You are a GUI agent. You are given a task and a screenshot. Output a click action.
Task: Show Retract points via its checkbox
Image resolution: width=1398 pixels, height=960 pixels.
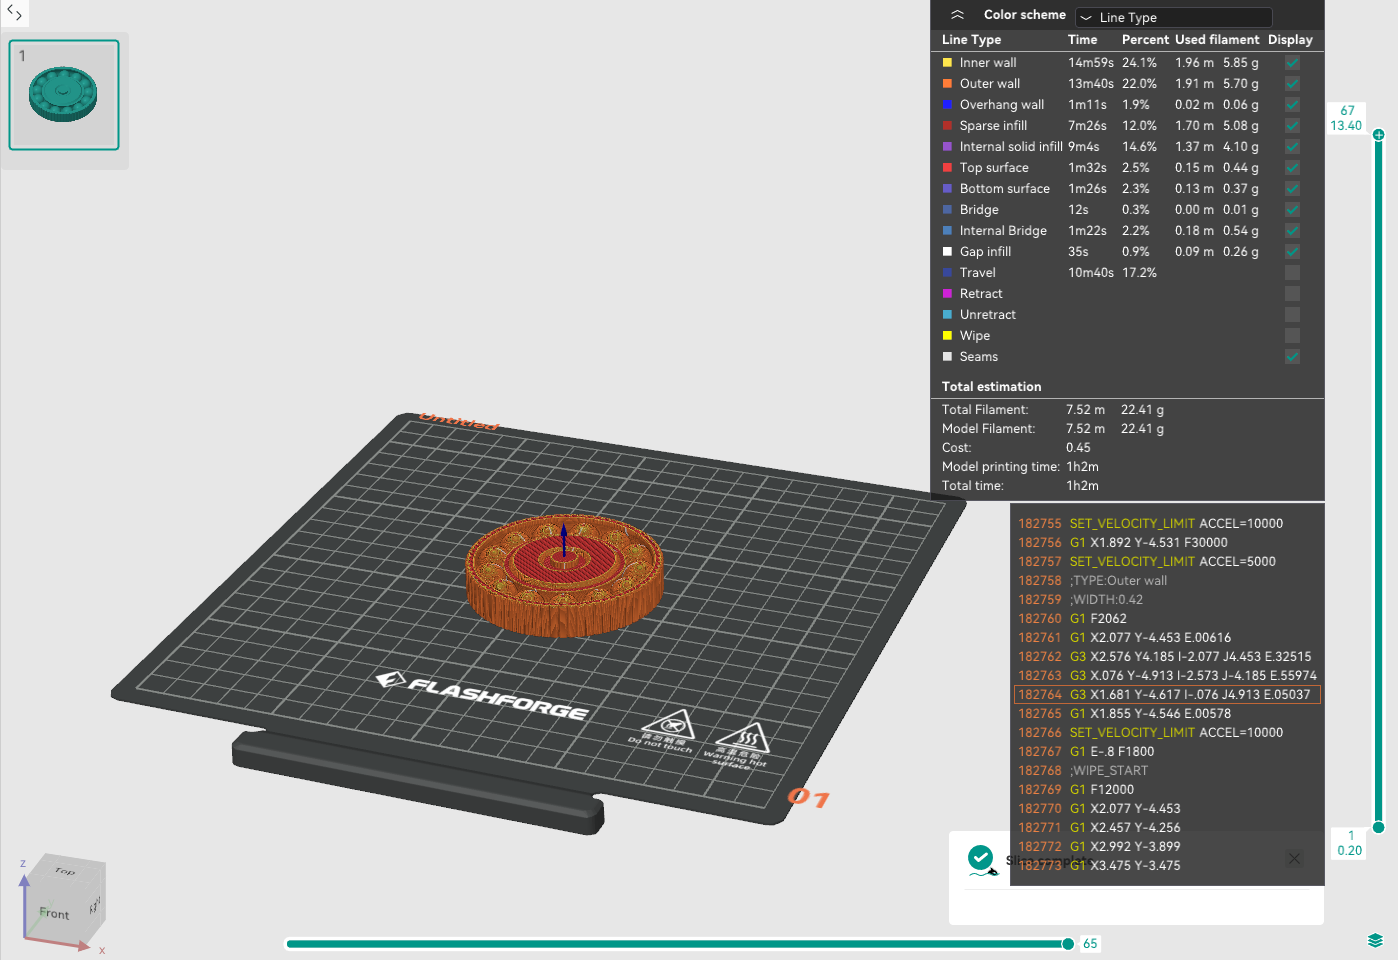click(x=1292, y=293)
